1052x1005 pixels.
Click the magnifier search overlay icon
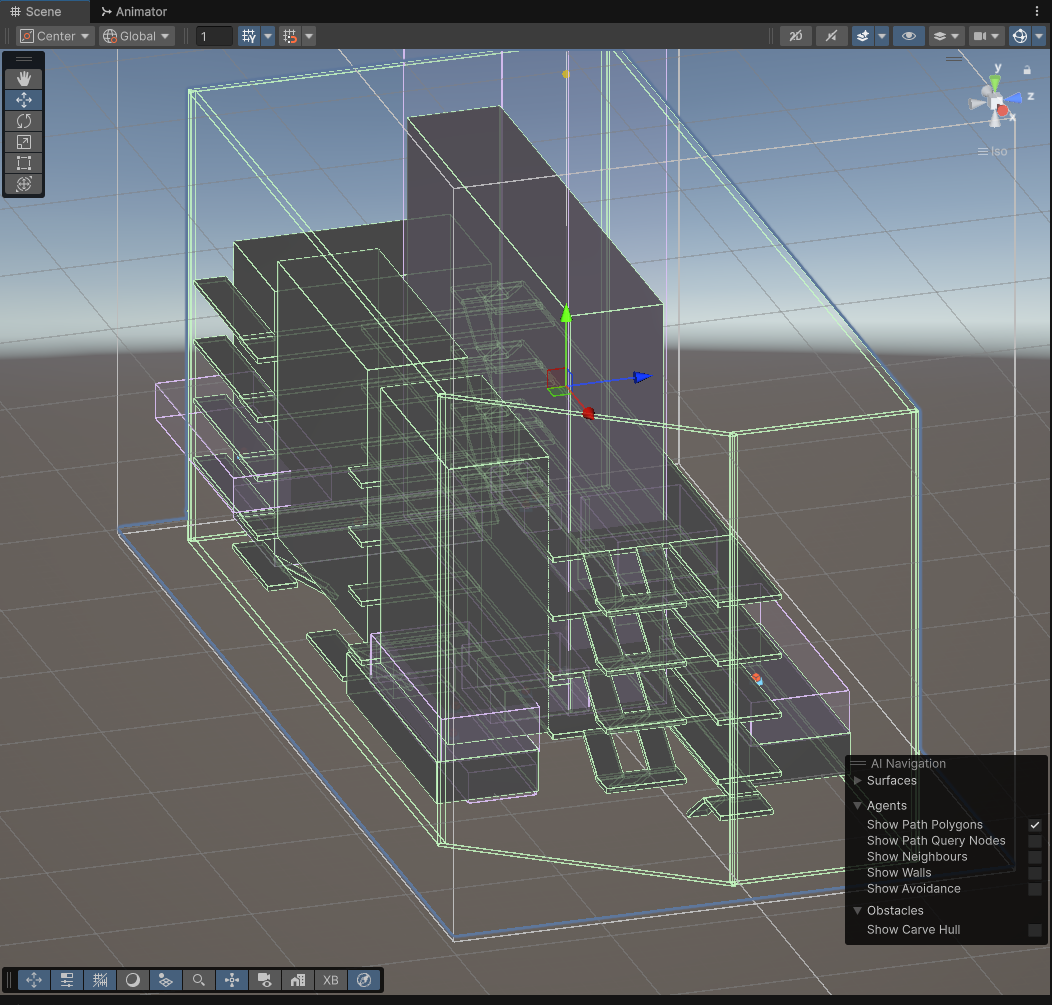pyautogui.click(x=199, y=980)
